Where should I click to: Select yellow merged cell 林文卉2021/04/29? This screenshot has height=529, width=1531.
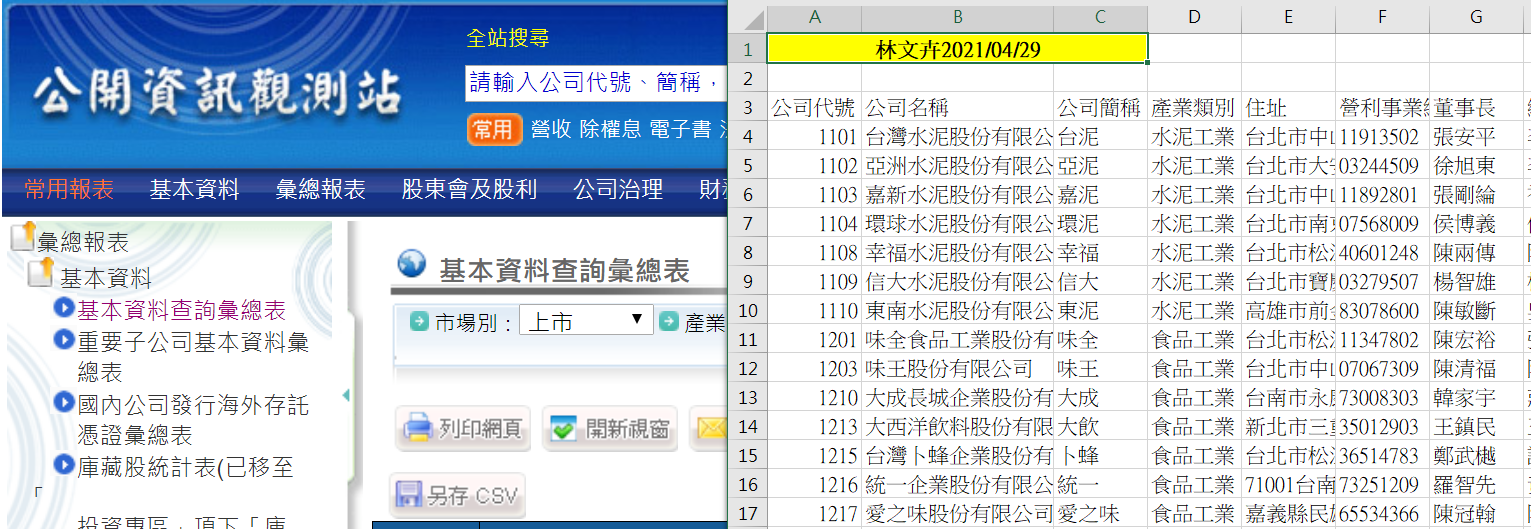pyautogui.click(x=958, y=48)
